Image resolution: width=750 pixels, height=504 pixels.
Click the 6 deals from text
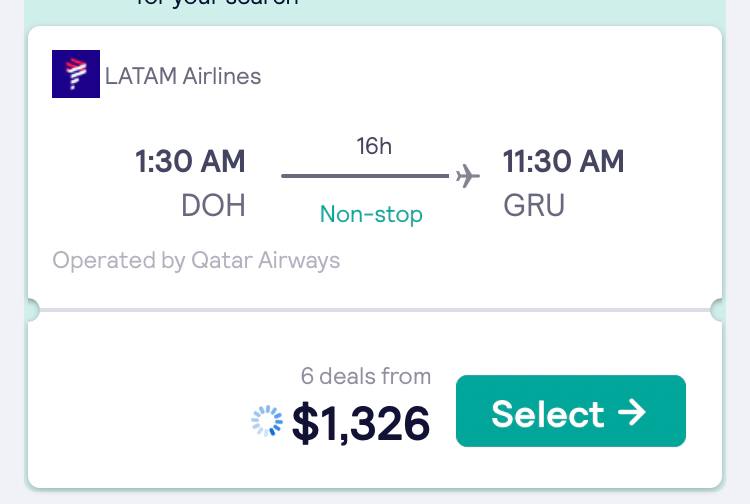coord(366,376)
